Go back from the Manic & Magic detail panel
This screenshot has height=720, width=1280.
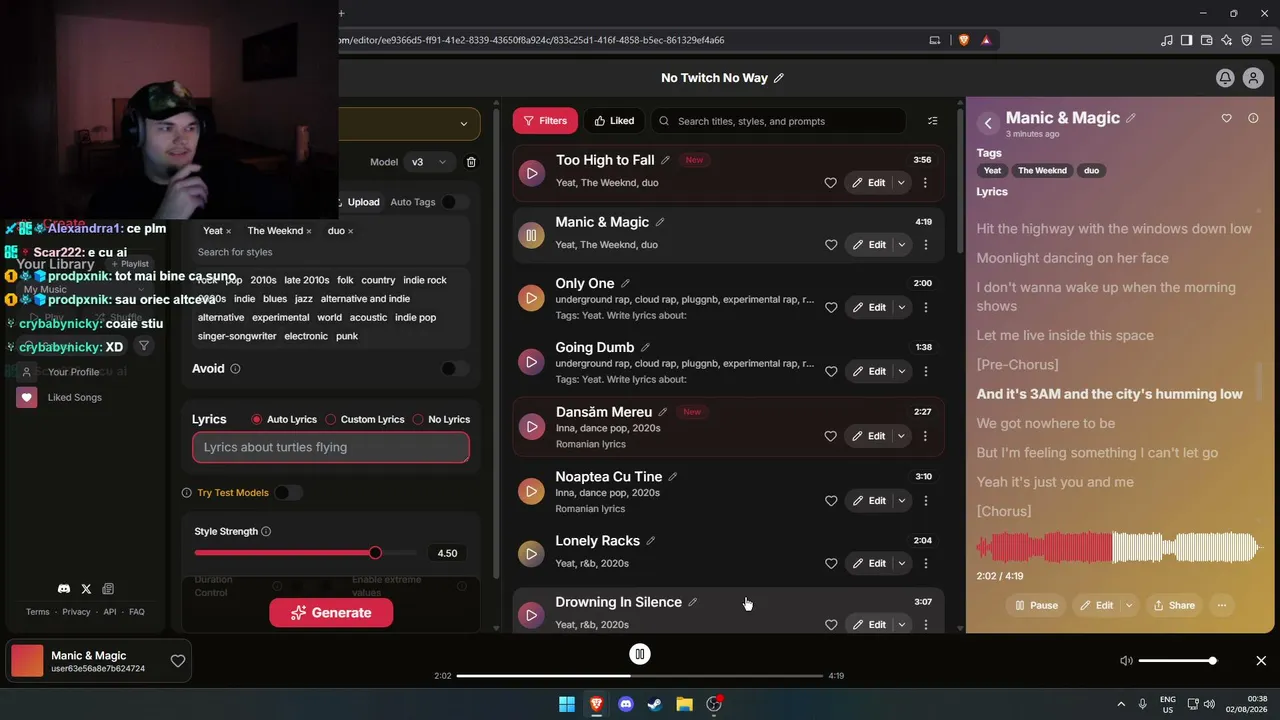point(988,123)
